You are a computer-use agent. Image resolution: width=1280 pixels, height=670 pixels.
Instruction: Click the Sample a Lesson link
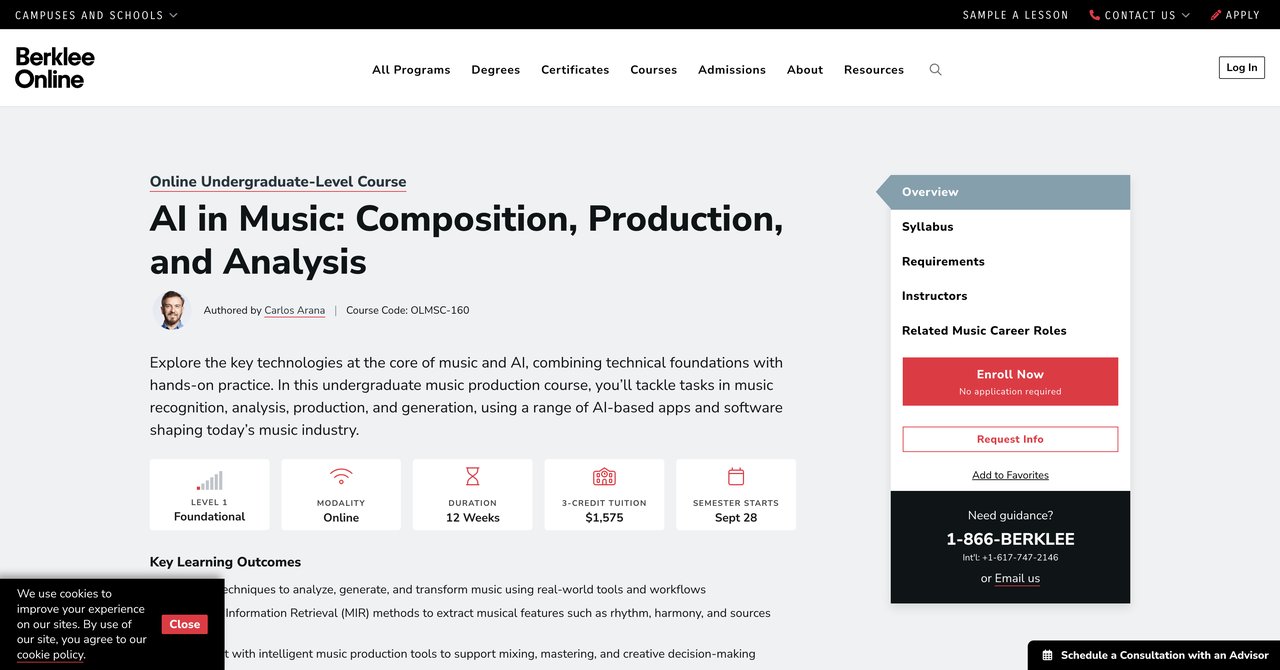point(1016,15)
